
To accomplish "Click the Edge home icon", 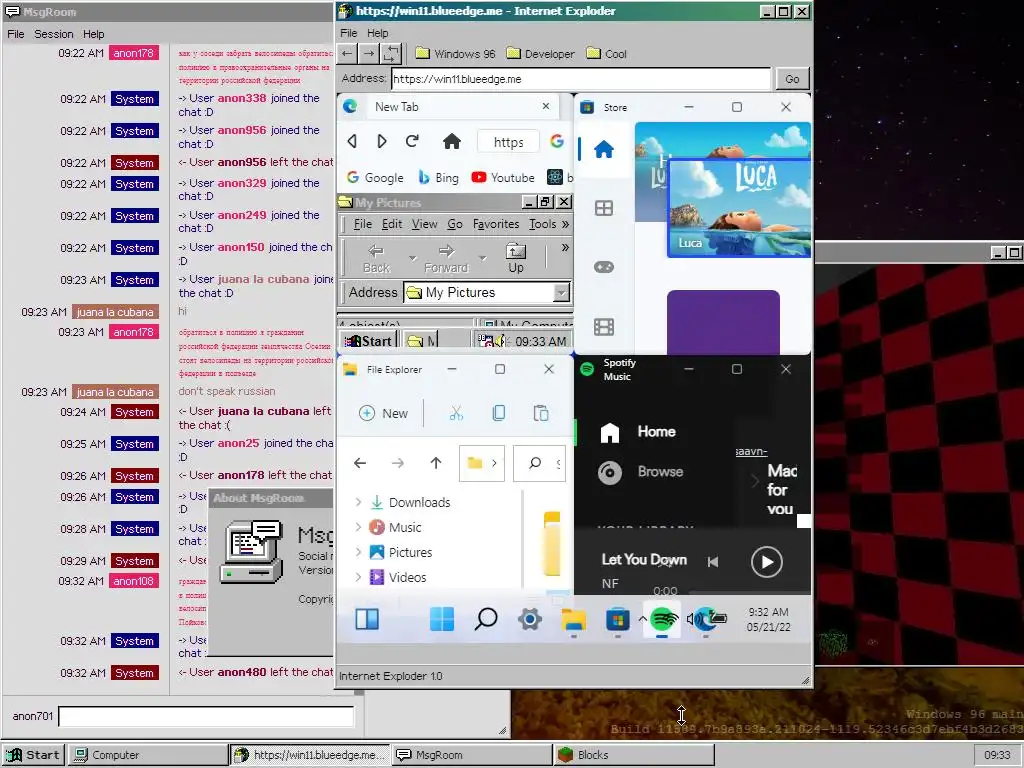I will (452, 141).
